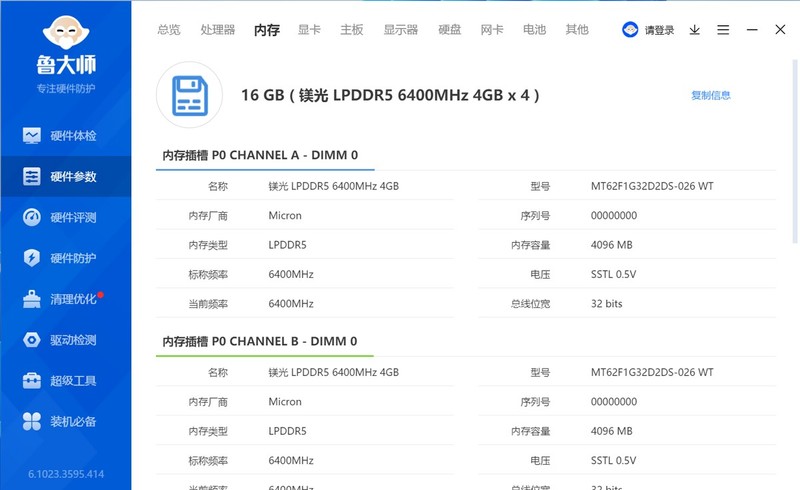The width and height of the screenshot is (800, 490).
Task: Select the 内存 tab
Action: 267,30
